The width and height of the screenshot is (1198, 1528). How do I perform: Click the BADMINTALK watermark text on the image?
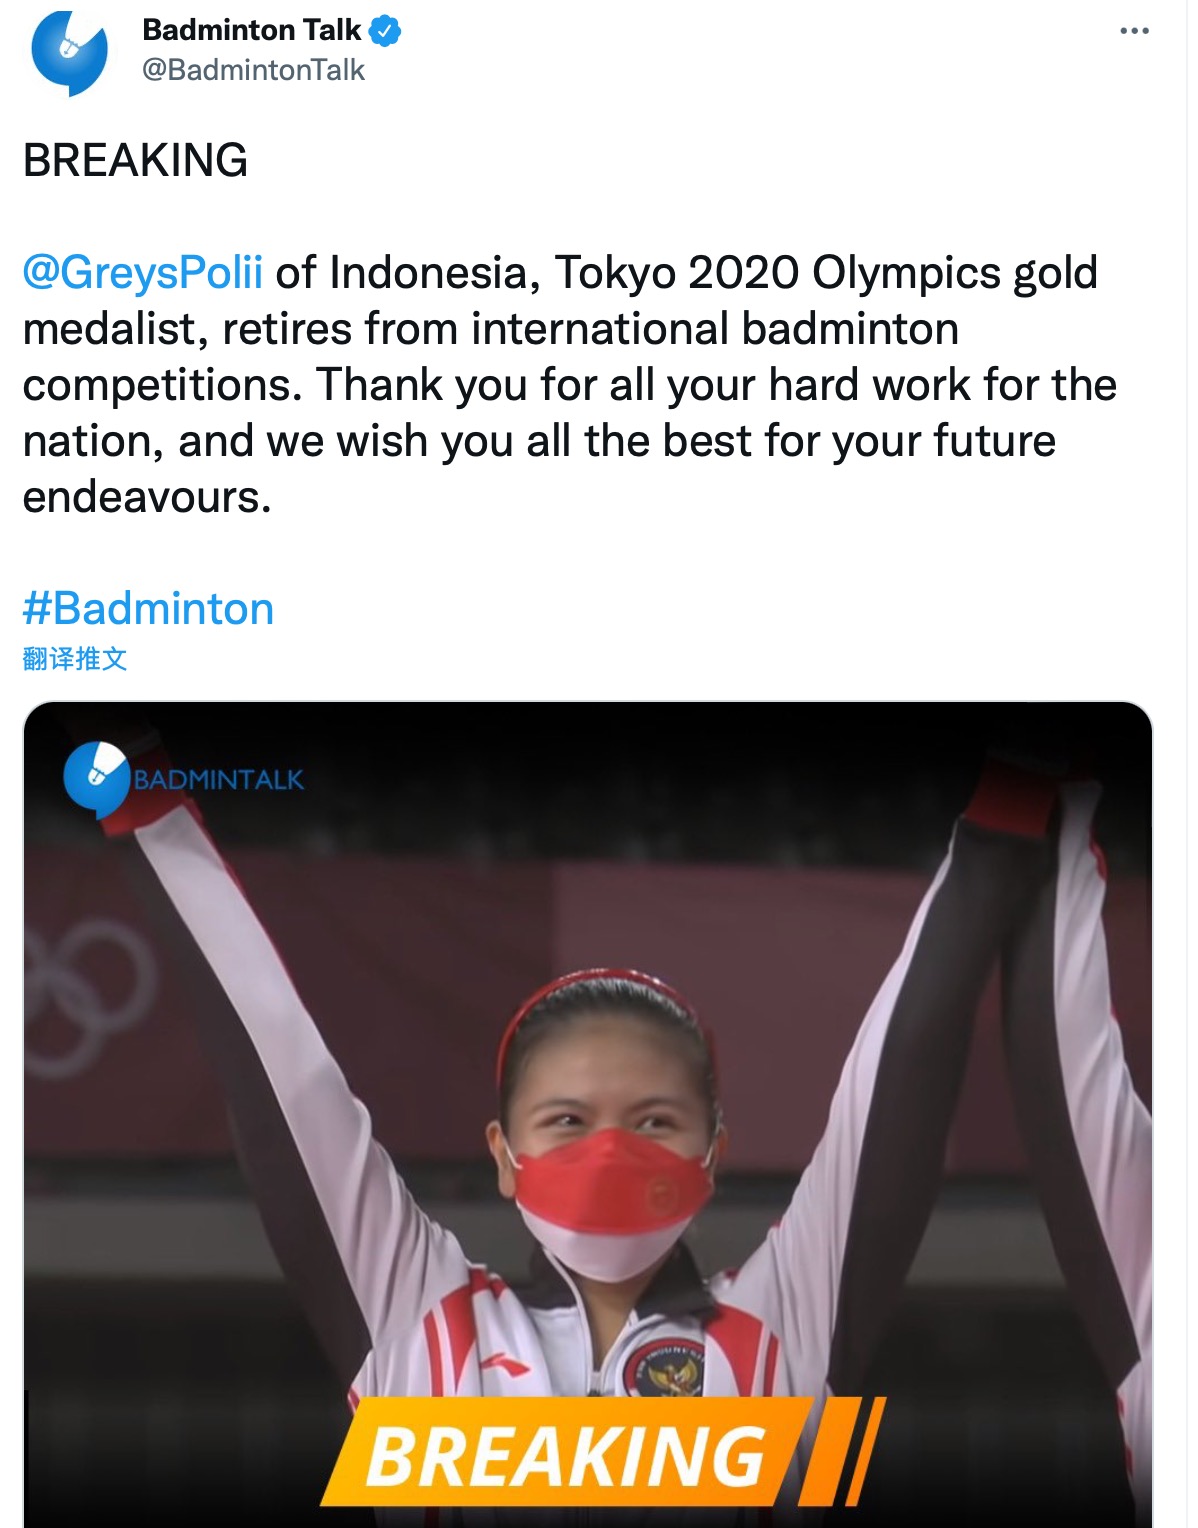(218, 780)
